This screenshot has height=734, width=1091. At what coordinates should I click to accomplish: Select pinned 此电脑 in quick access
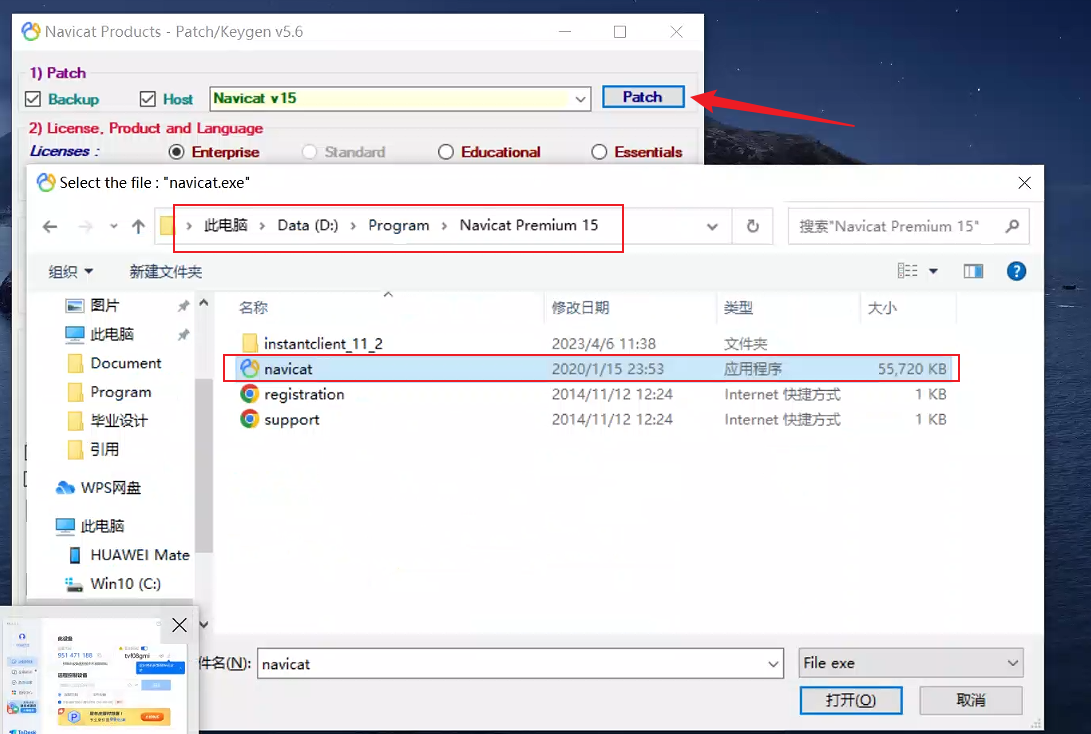111,335
